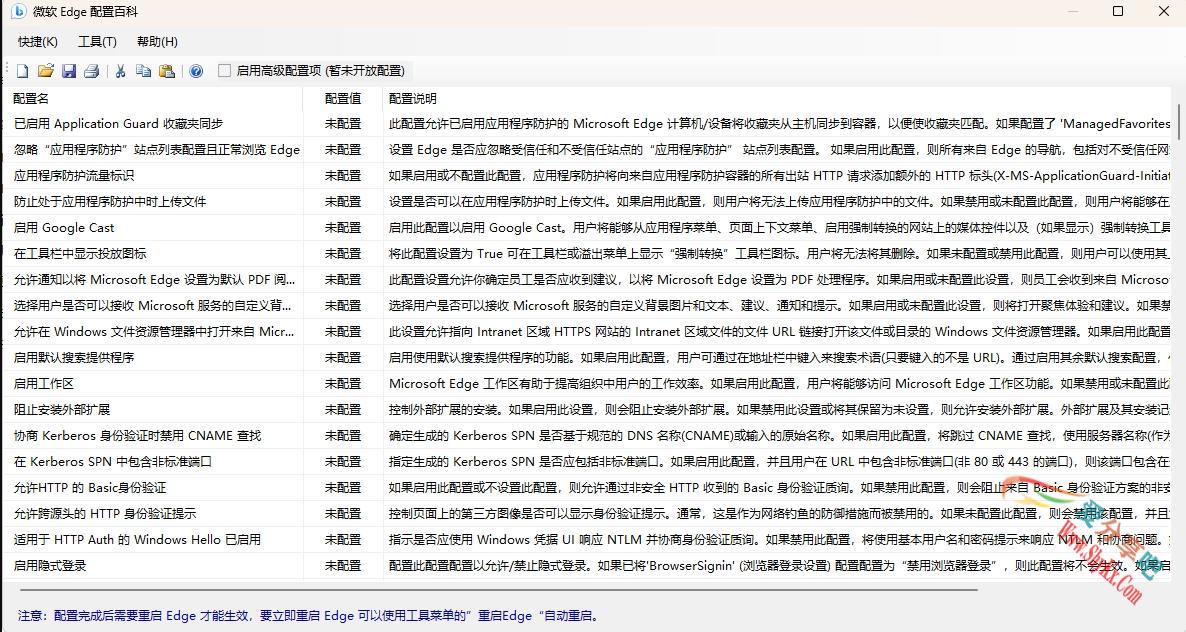Click the Save floppy disk icon
Screen dimensions: 1186x632
[69, 71]
